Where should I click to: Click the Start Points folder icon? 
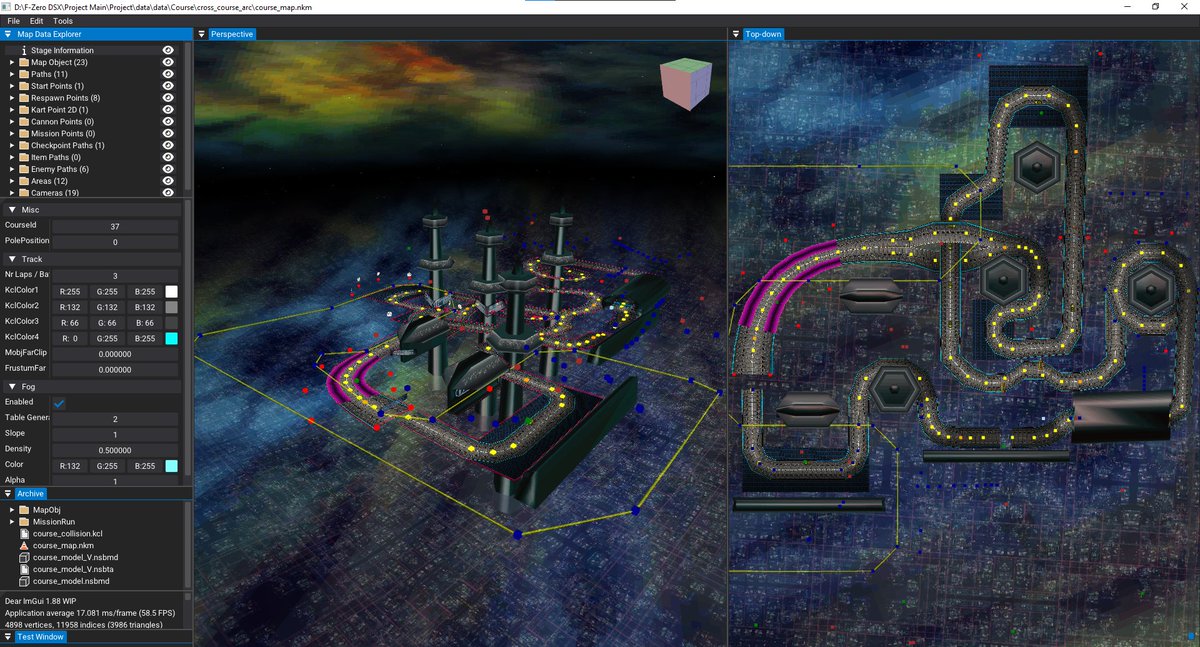[23, 86]
